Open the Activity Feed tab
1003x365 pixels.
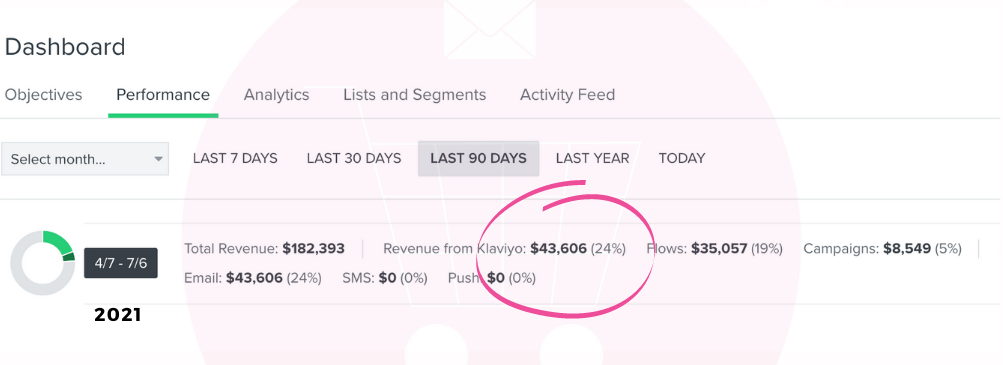(567, 95)
